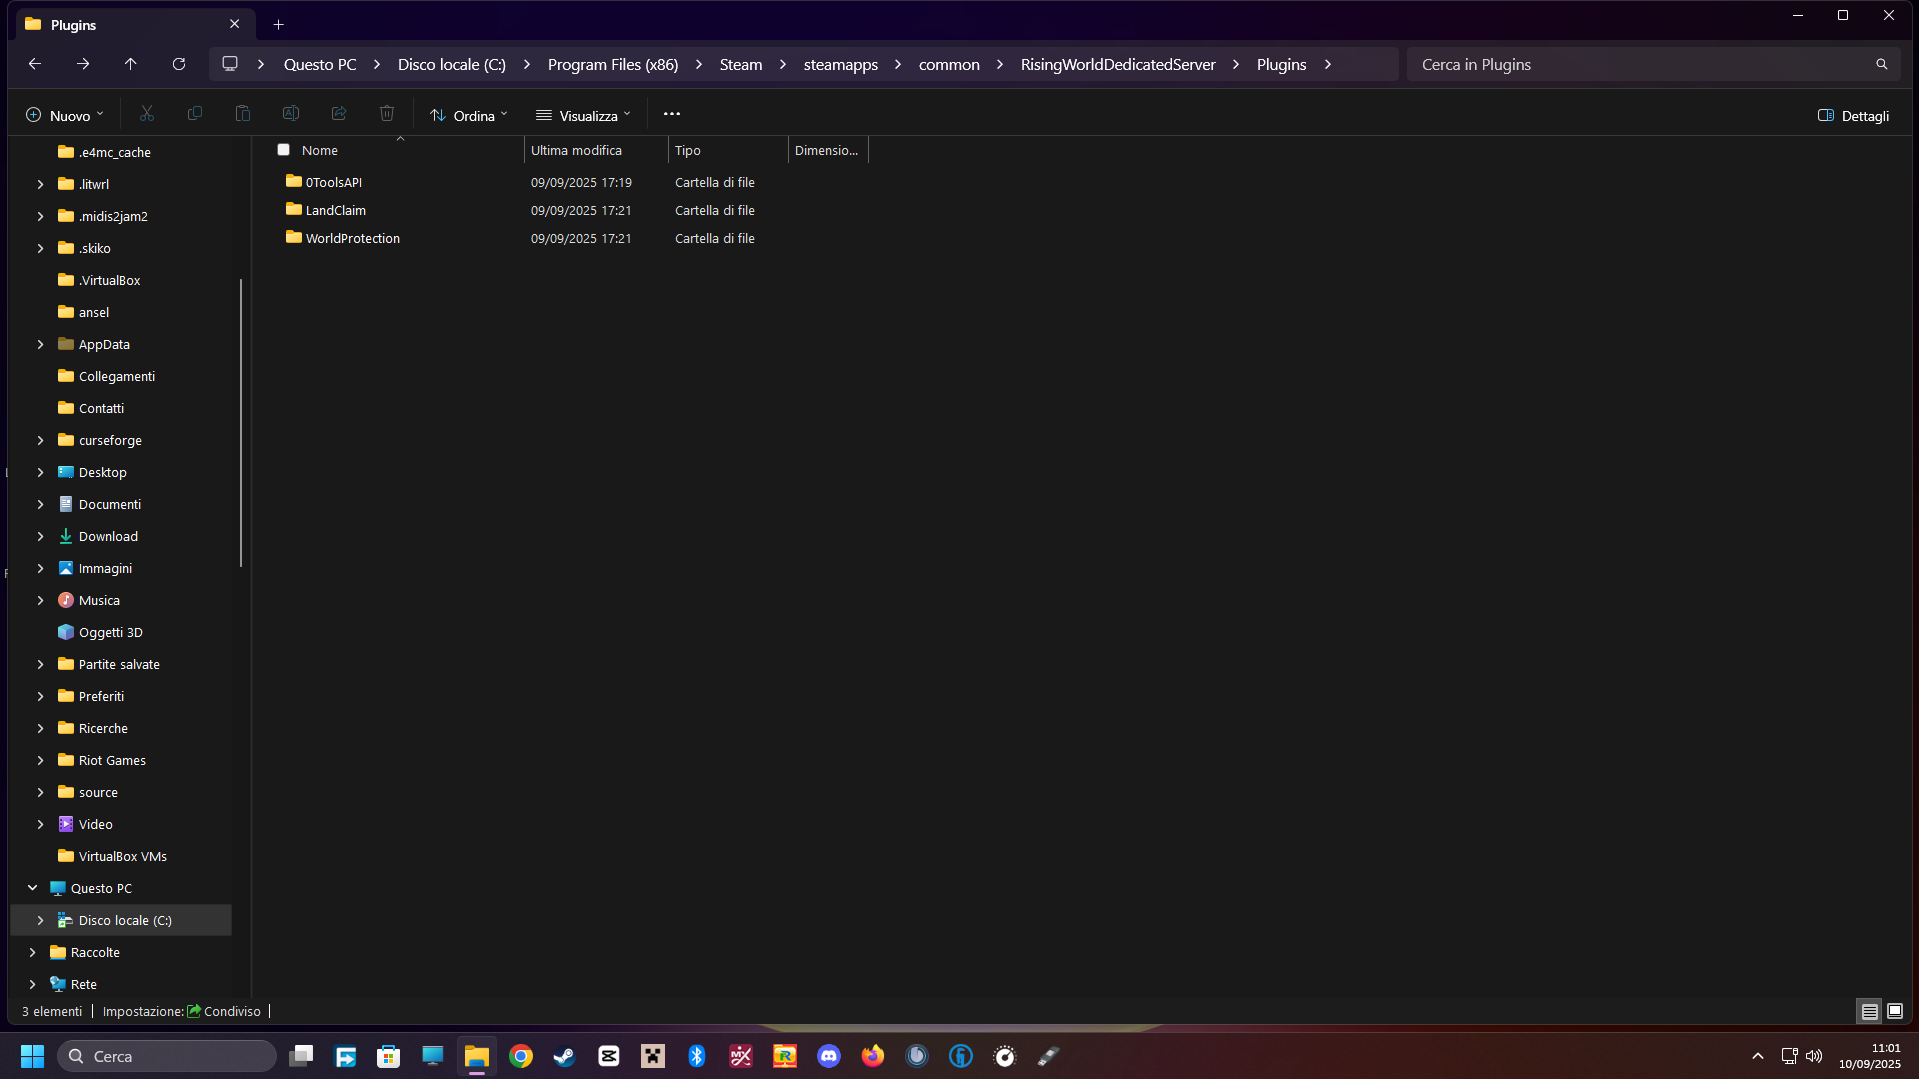Click the Cerca in Plugins search box
Viewport: 1919px width, 1079px height.
[x=1640, y=64]
